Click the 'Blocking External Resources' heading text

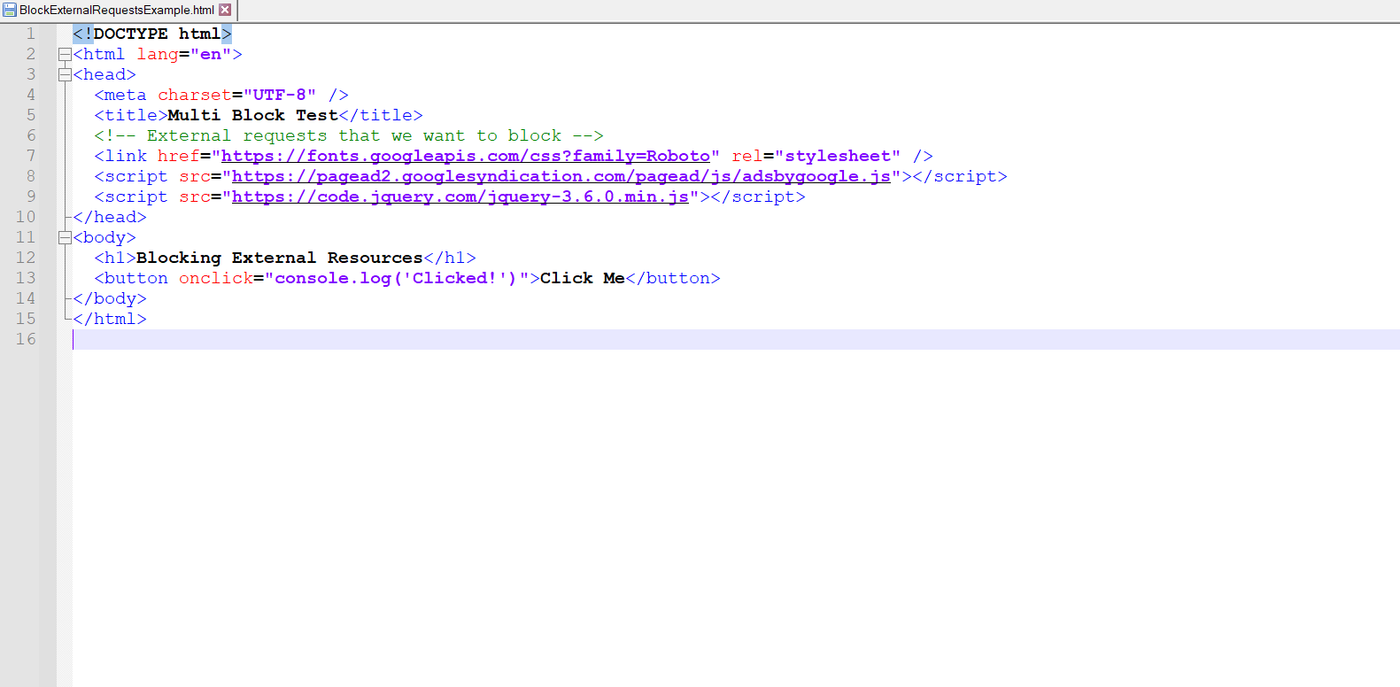[280, 258]
